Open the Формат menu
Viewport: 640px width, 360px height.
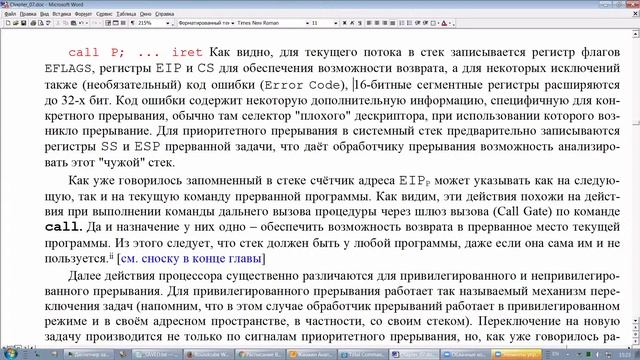(83, 14)
